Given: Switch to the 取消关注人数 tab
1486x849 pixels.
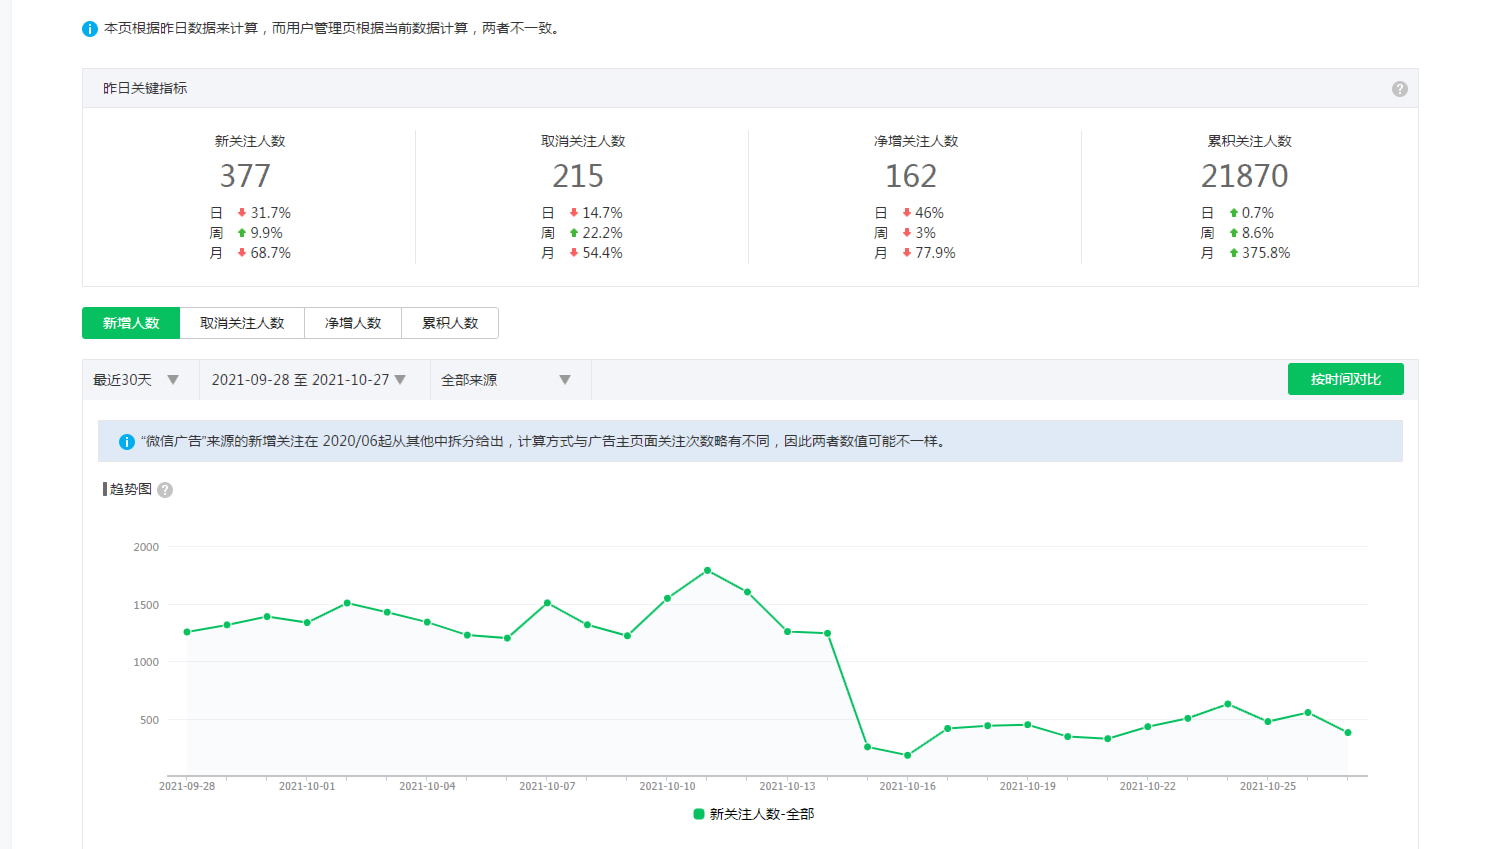Looking at the screenshot, I should coord(242,323).
